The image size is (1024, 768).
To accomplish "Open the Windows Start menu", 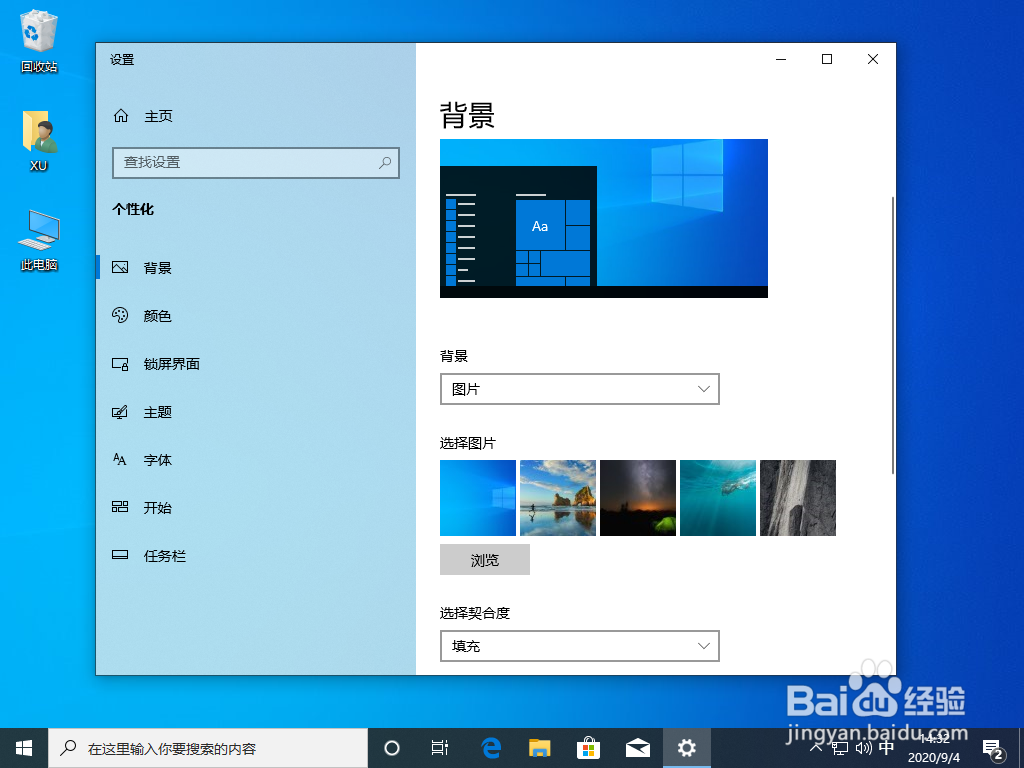I will tap(24, 748).
